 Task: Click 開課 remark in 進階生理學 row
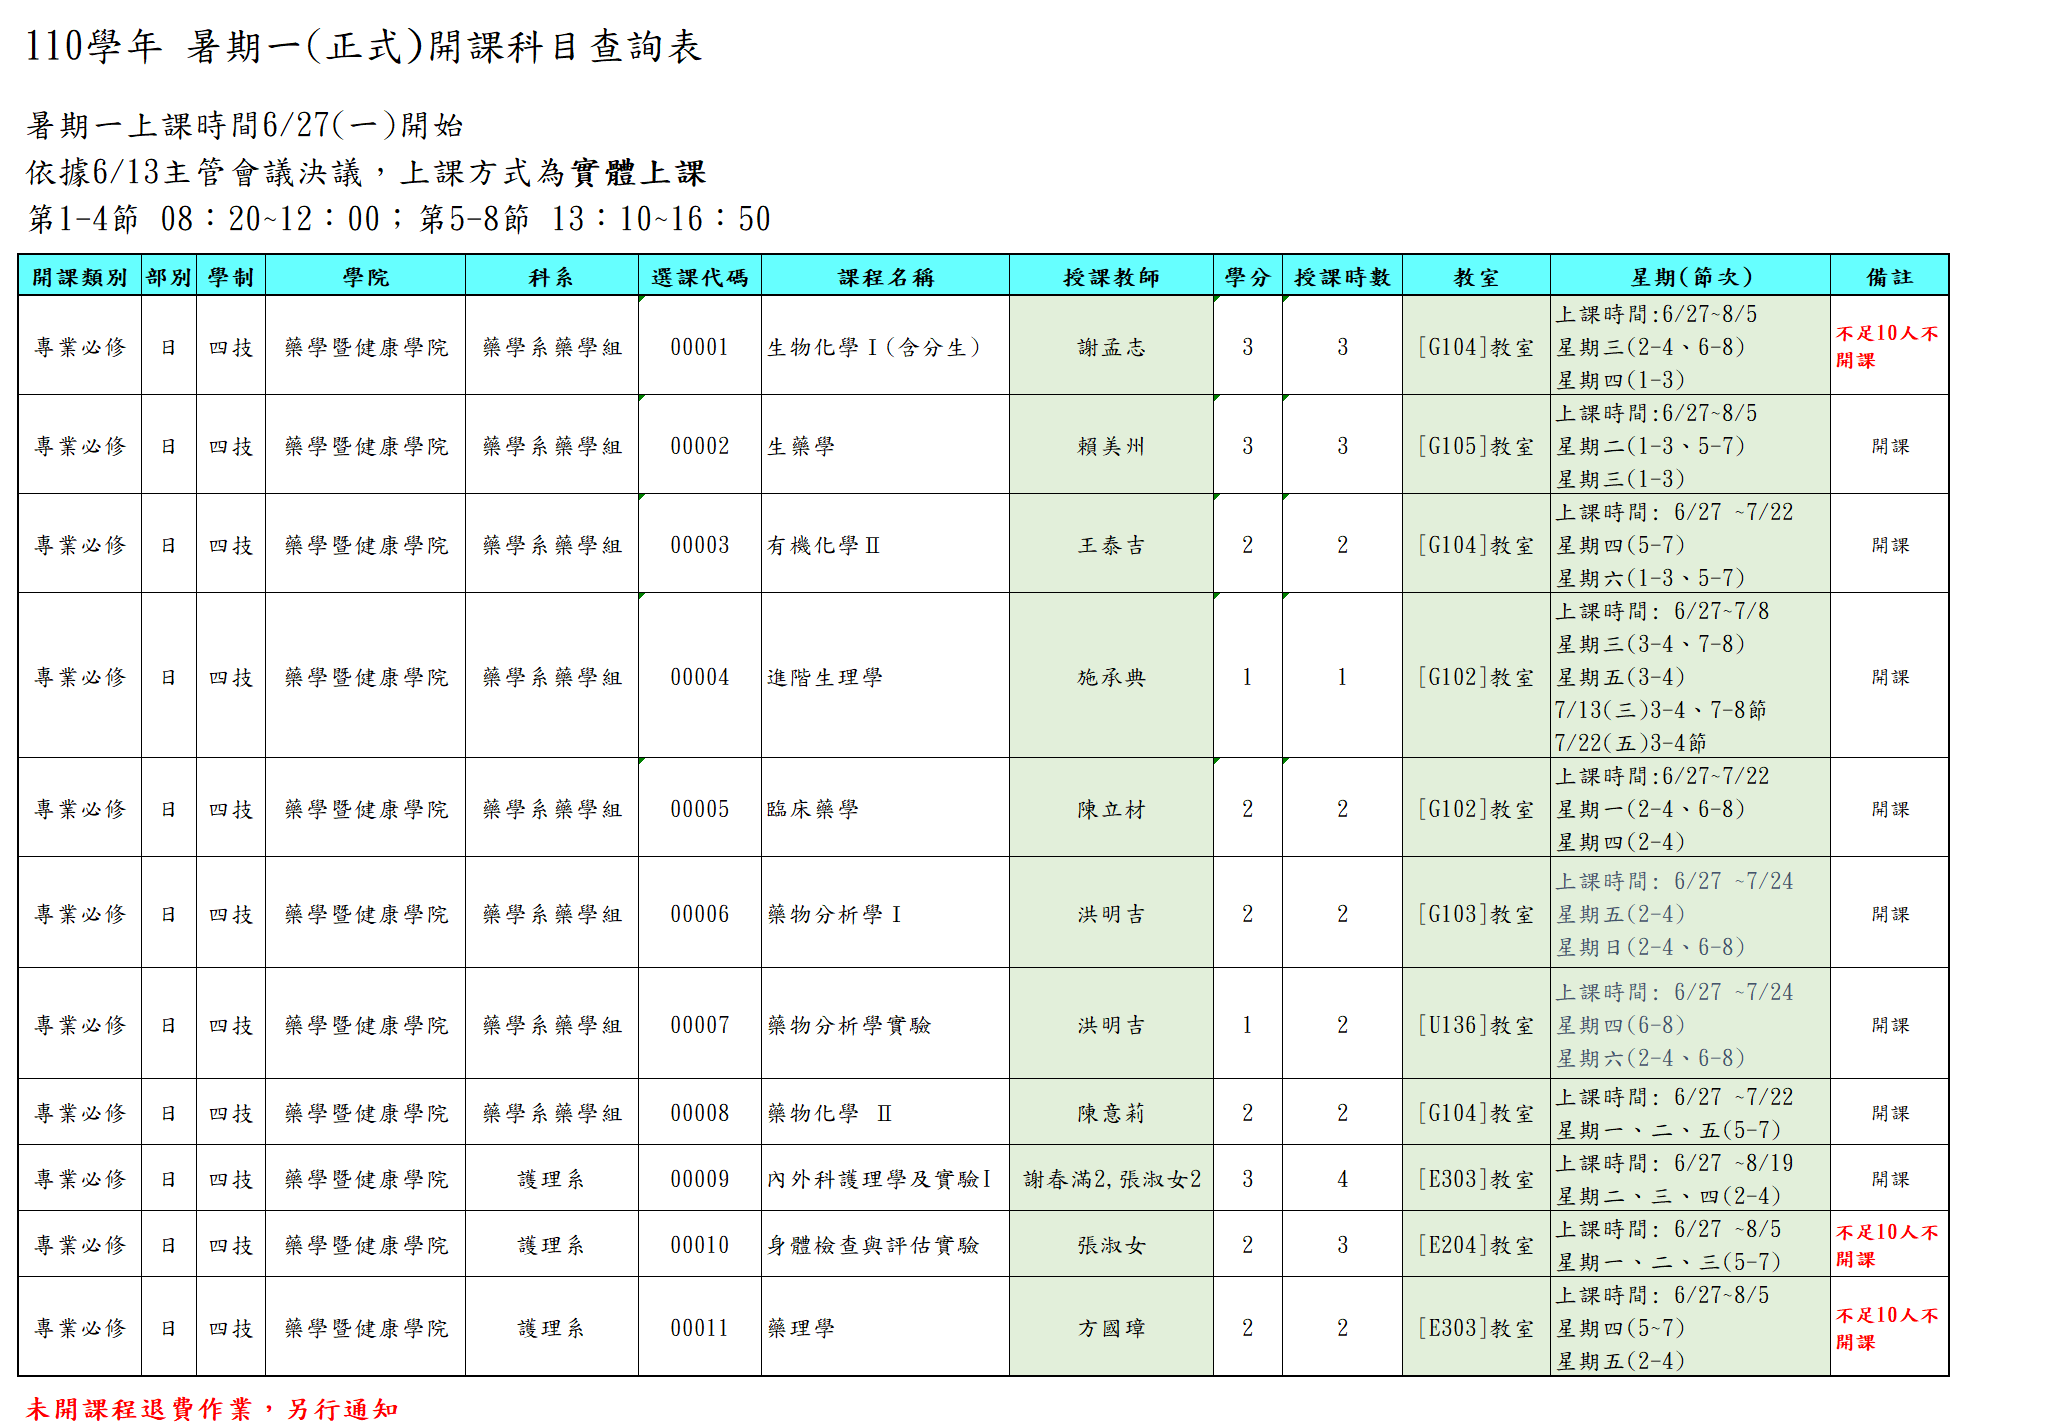(x=1890, y=677)
